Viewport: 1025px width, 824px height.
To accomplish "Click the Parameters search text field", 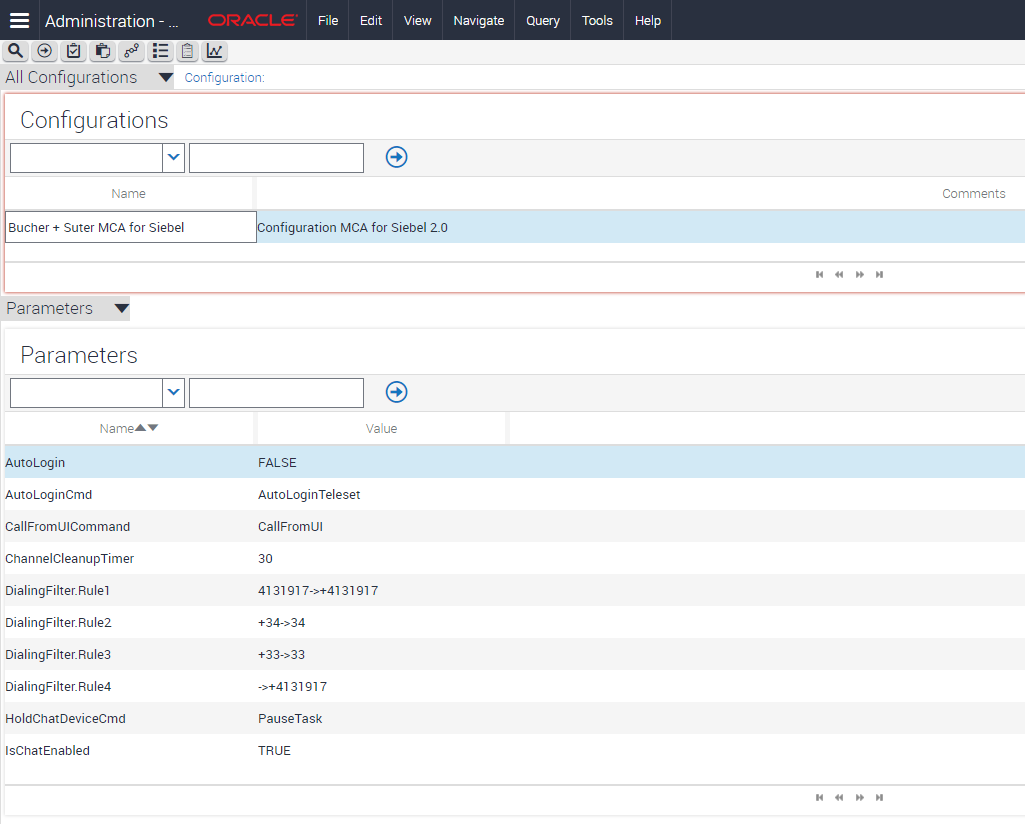I will pyautogui.click(x=276, y=393).
